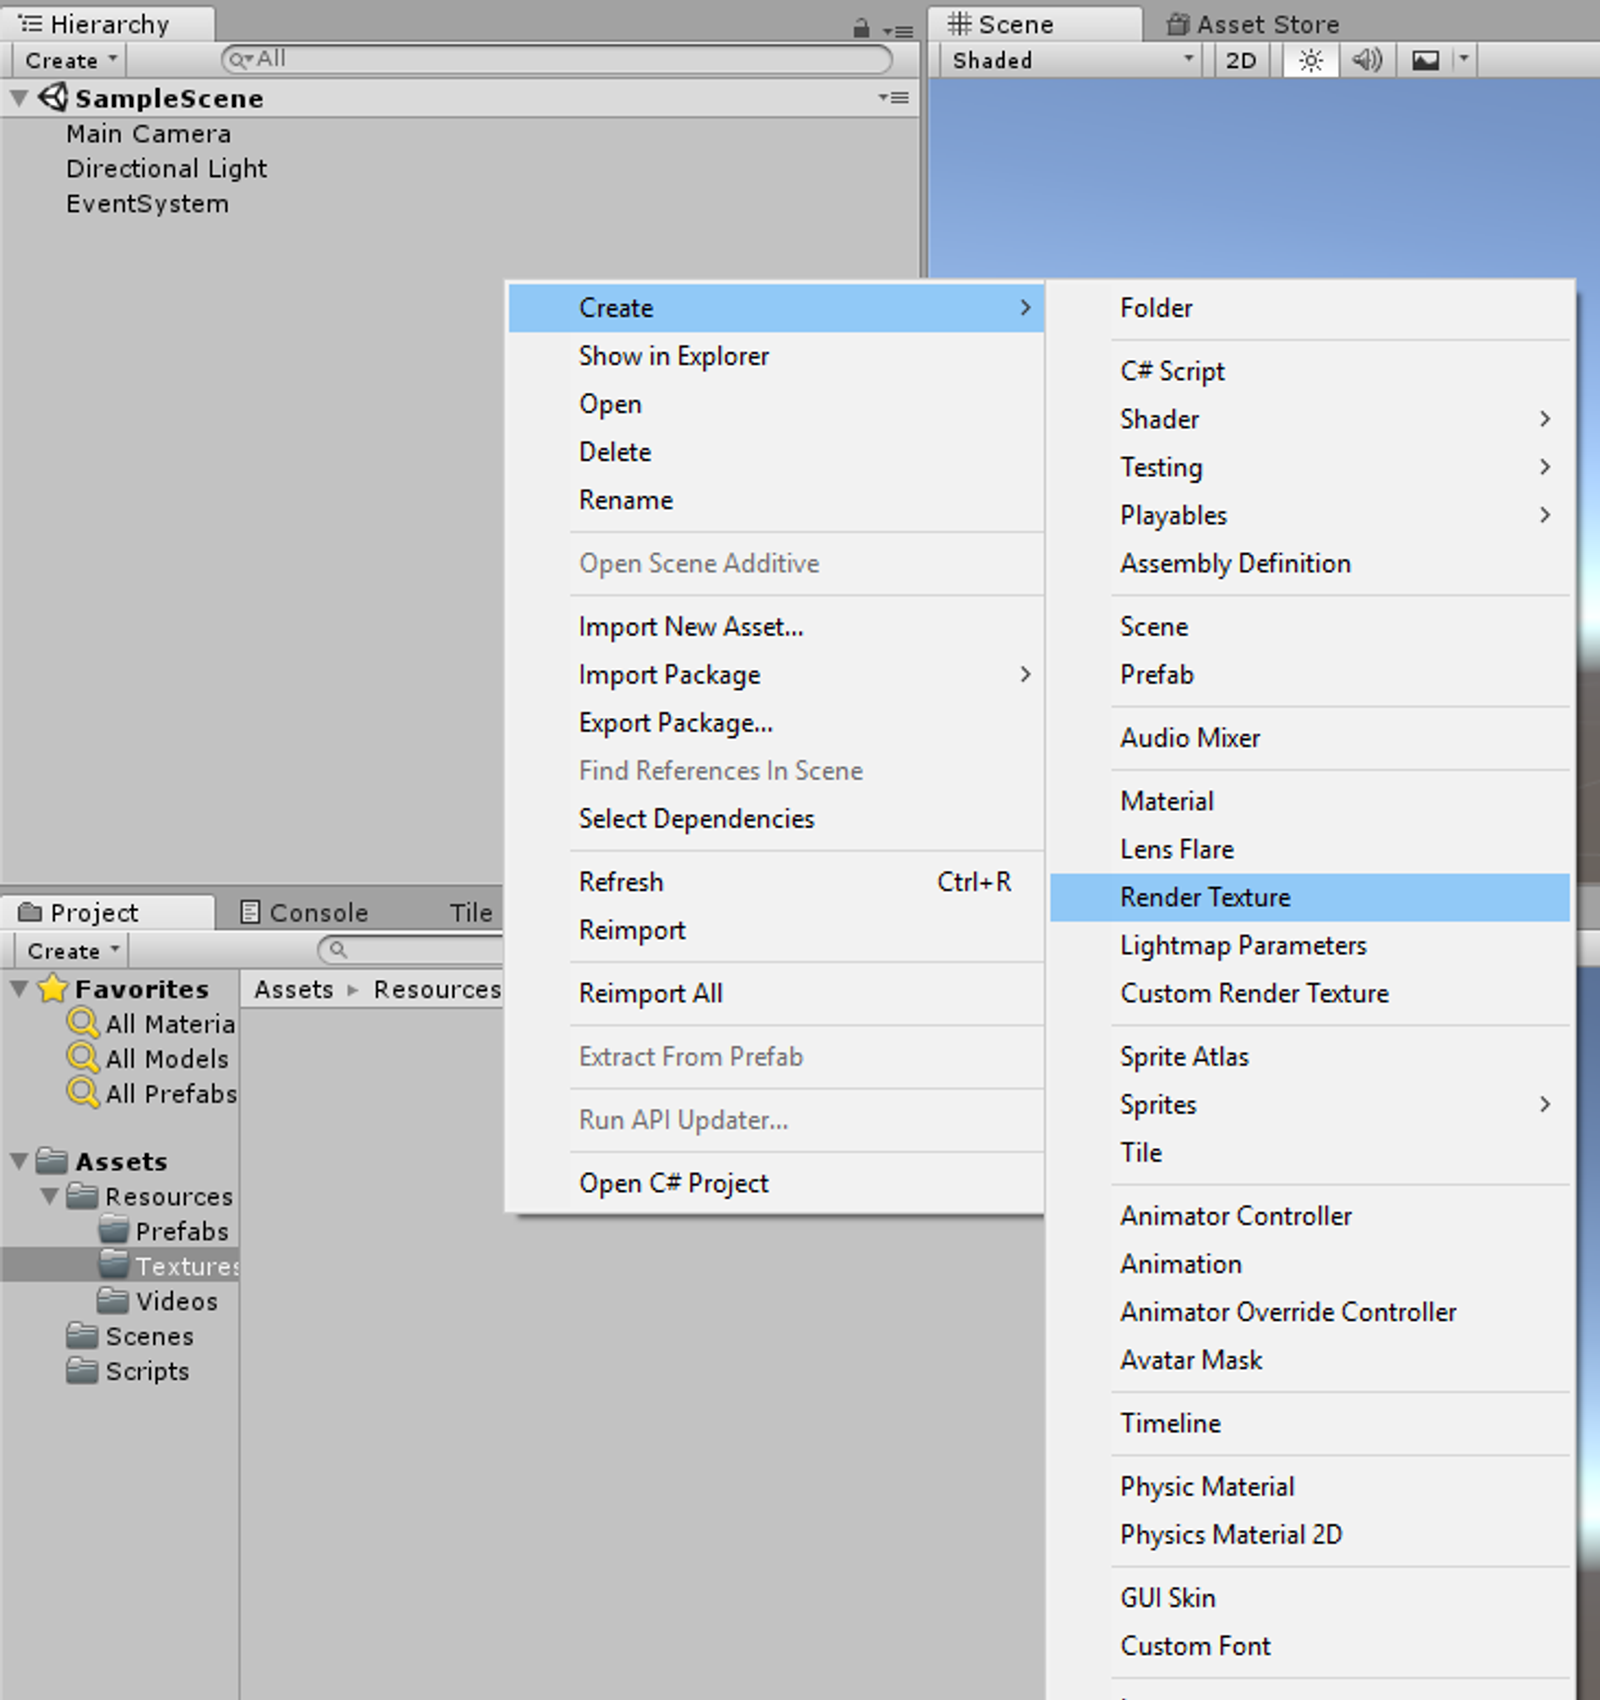1600x1700 pixels.
Task: Click the Videos folder icon
Action: 114,1300
